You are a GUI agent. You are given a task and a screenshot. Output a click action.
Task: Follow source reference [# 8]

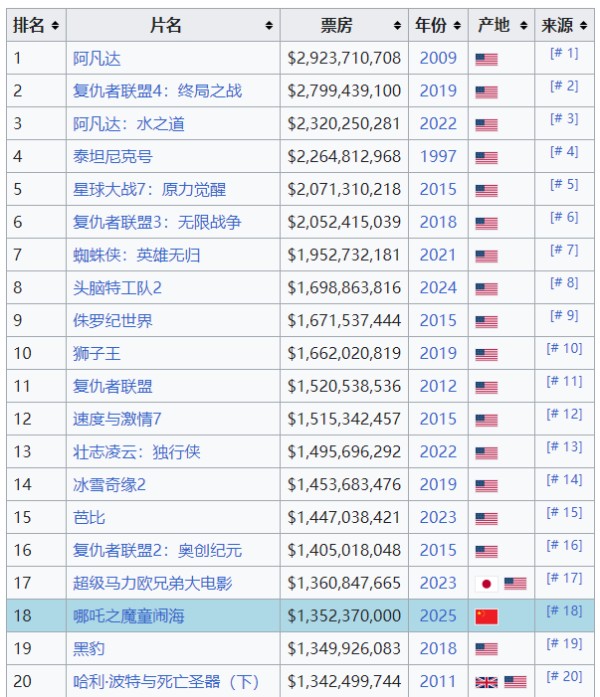pyautogui.click(x=564, y=282)
